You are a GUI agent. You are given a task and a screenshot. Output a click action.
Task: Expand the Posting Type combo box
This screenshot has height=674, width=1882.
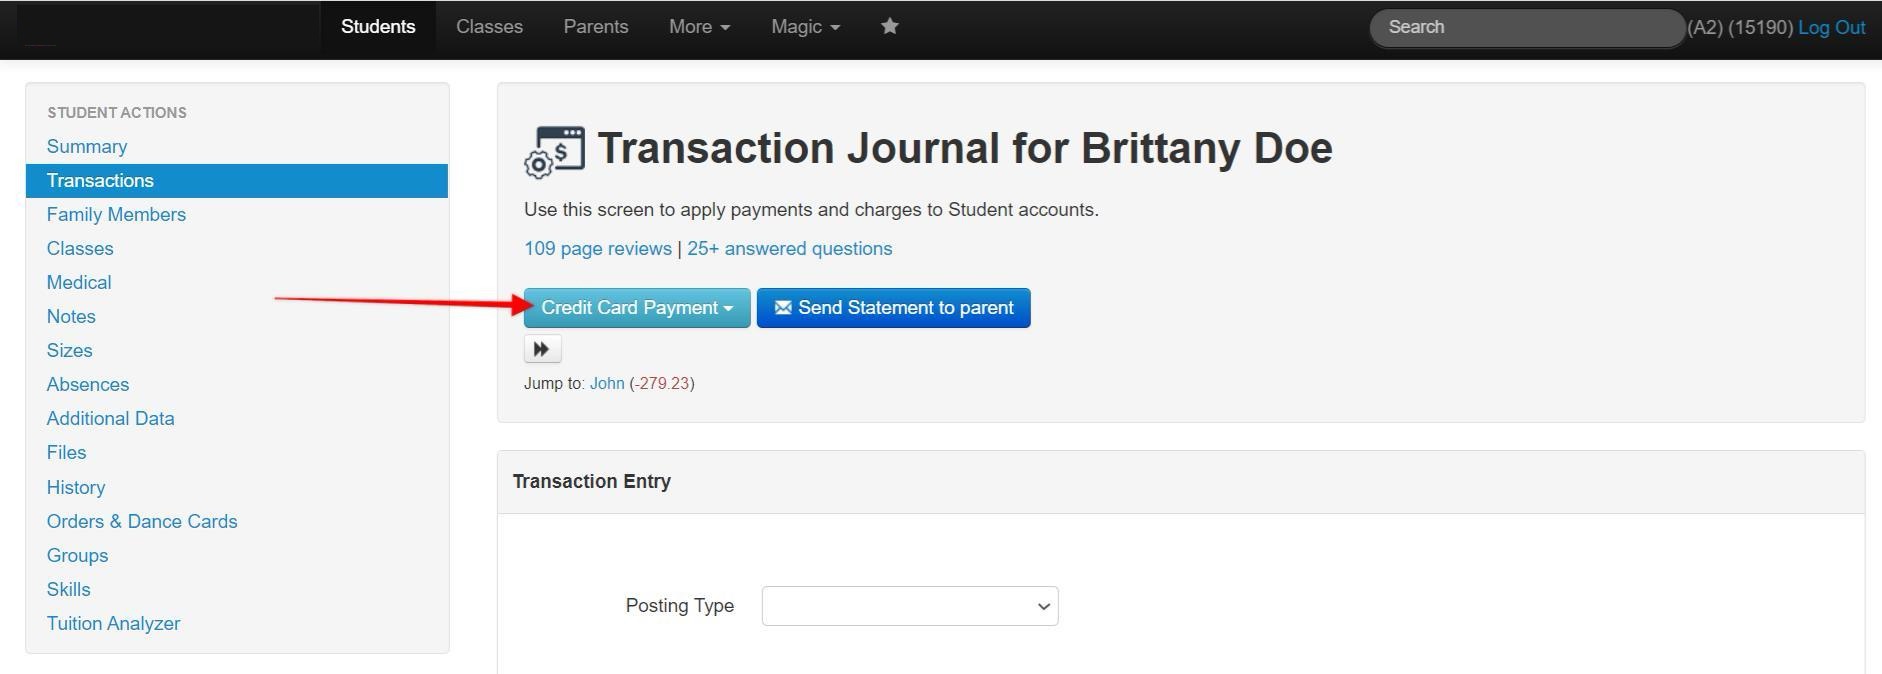(909, 606)
